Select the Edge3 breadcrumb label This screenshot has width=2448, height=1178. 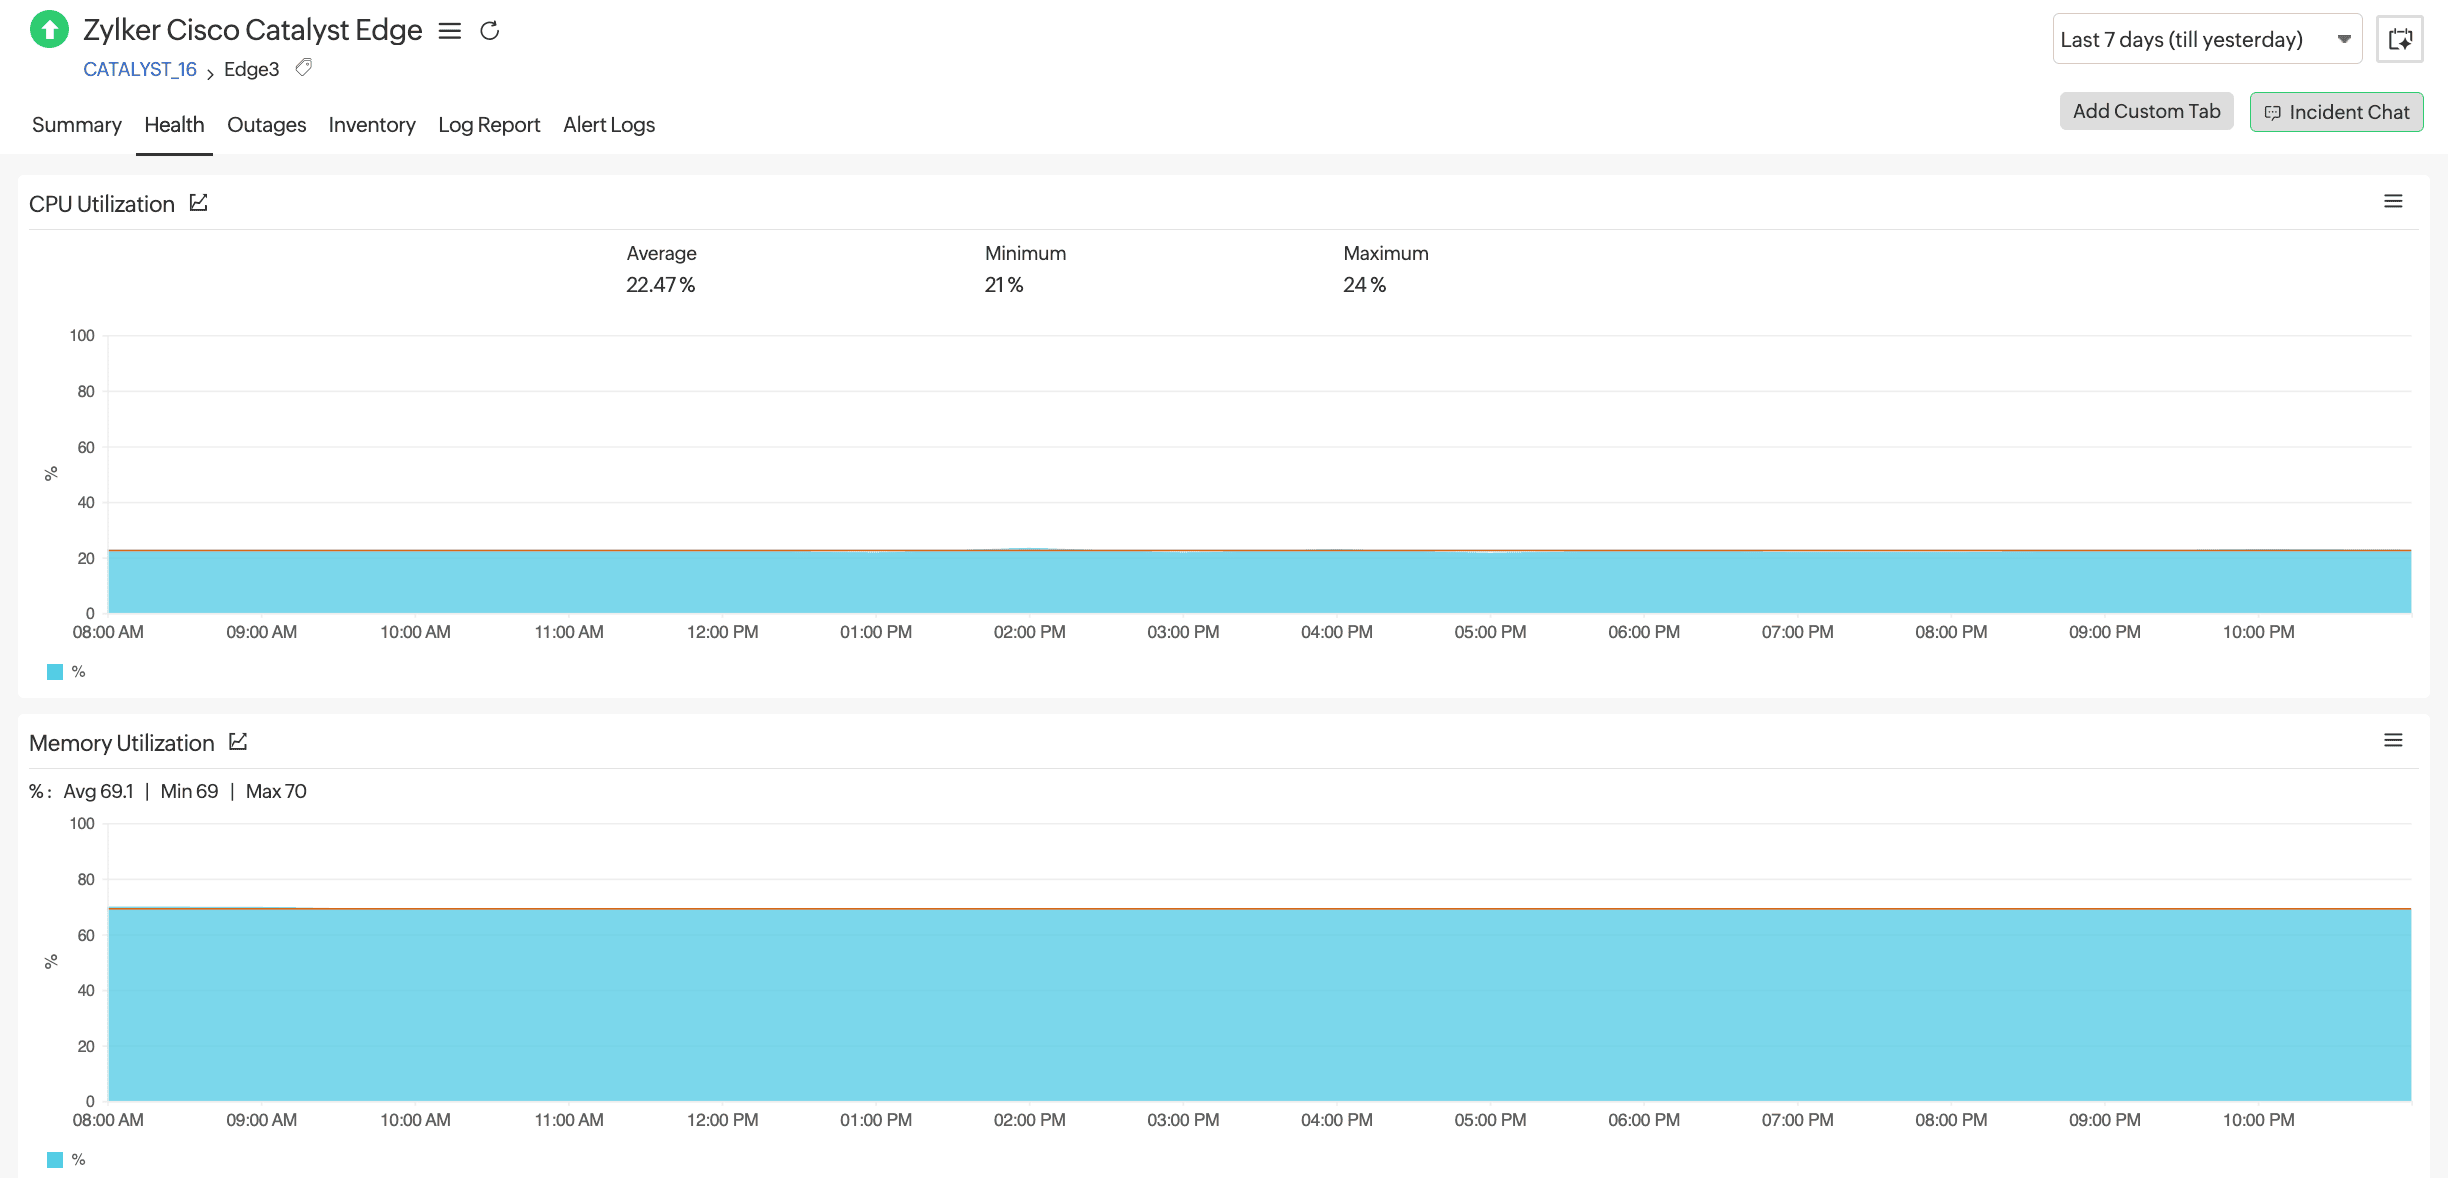(250, 69)
